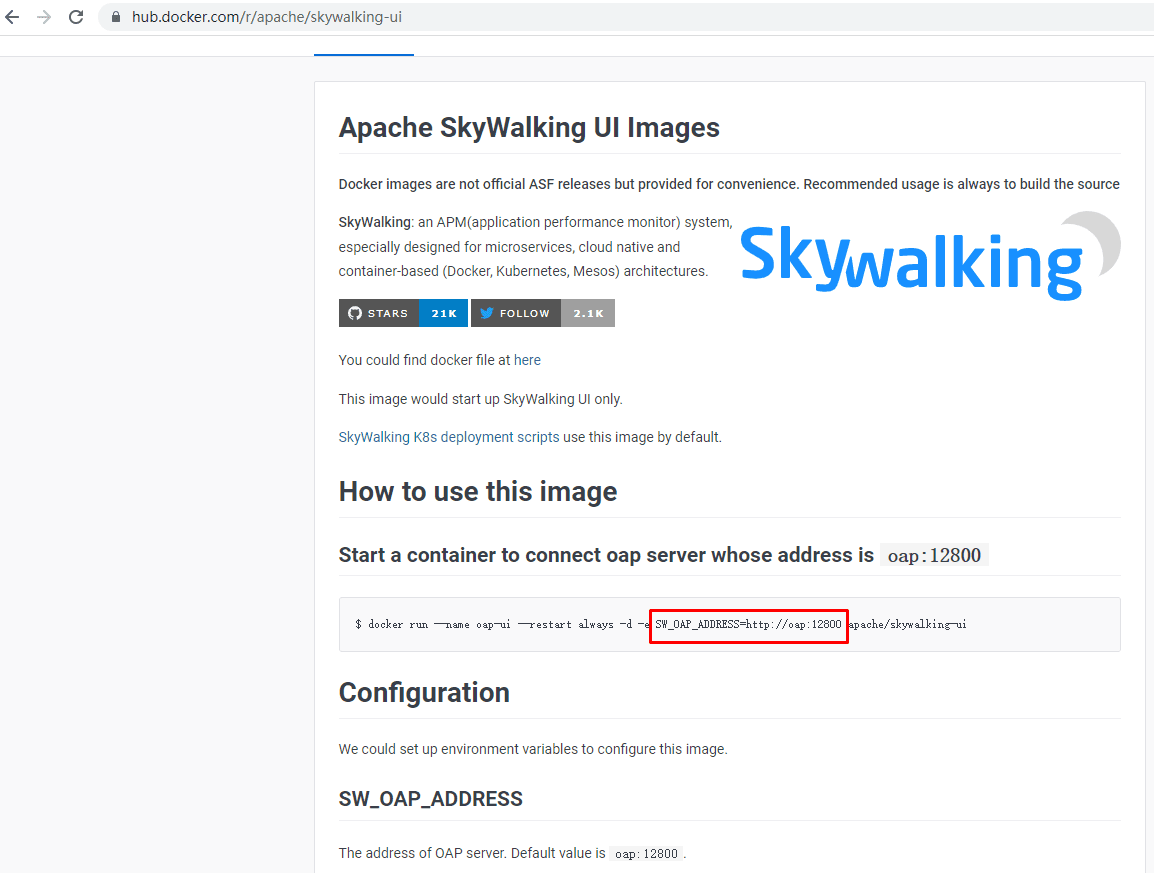Open GitHub STARS badge
The height and width of the screenshot is (873, 1154).
pos(379,313)
